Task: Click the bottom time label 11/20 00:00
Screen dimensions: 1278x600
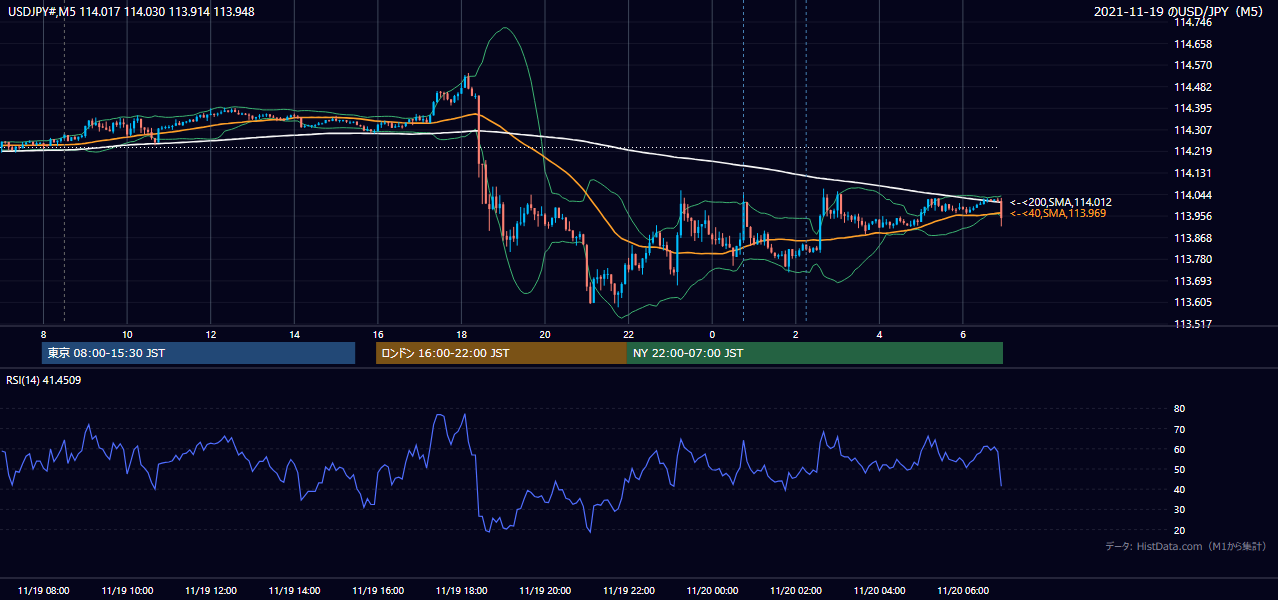Action: (x=712, y=591)
